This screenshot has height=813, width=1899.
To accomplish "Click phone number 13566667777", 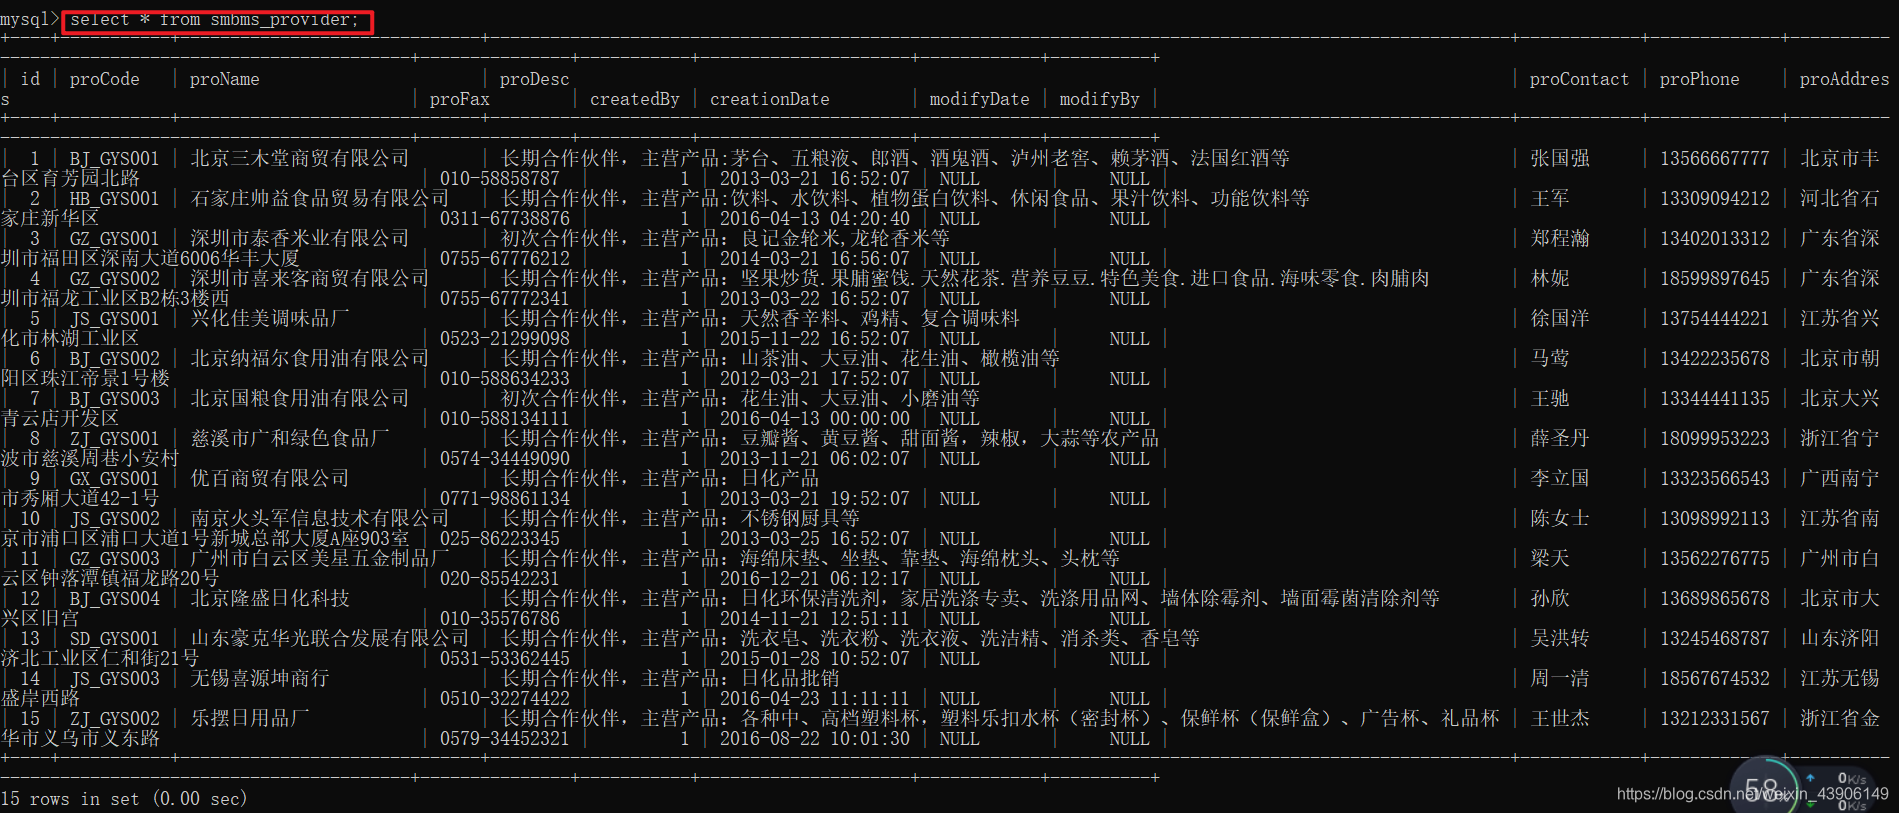I will pos(1715,159).
